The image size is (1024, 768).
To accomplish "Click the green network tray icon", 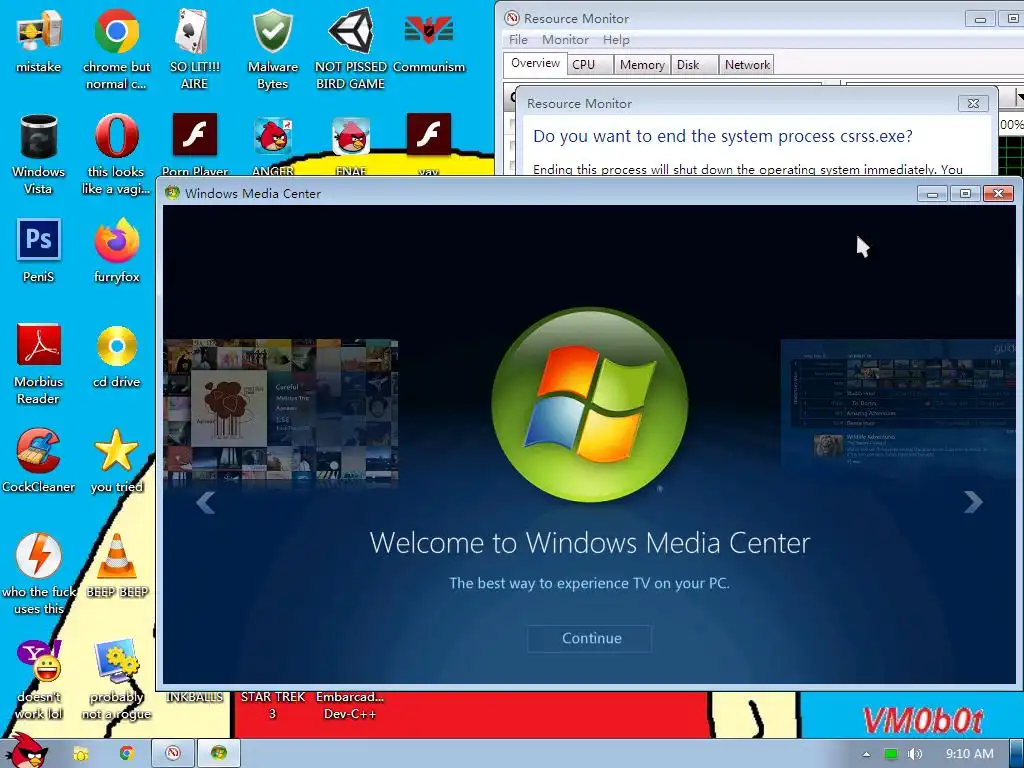I will 891,754.
